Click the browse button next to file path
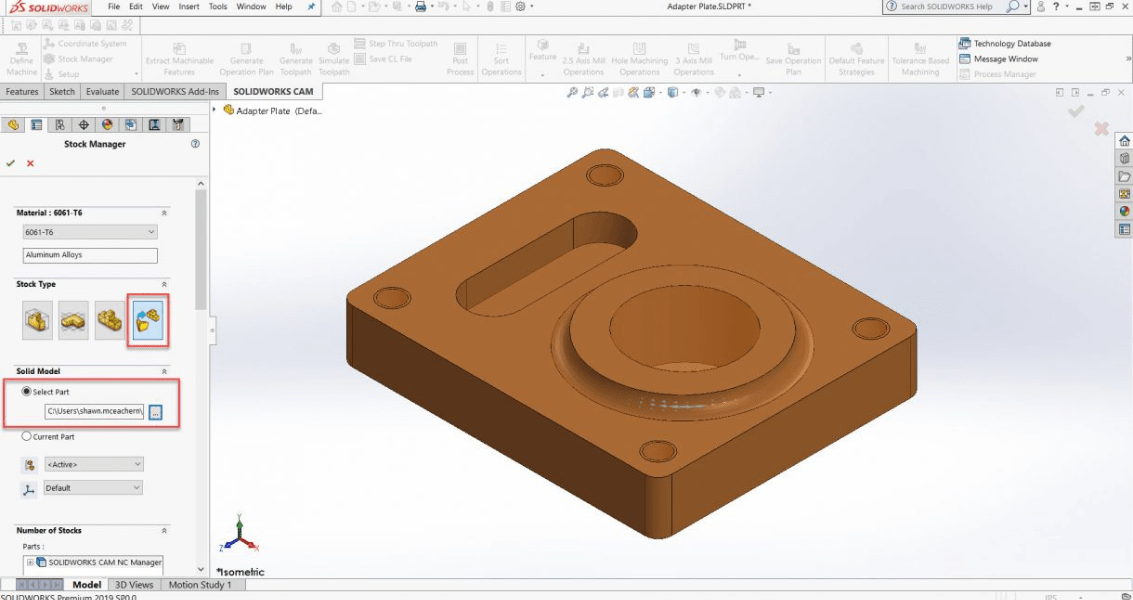The height and width of the screenshot is (600, 1133). pos(156,410)
